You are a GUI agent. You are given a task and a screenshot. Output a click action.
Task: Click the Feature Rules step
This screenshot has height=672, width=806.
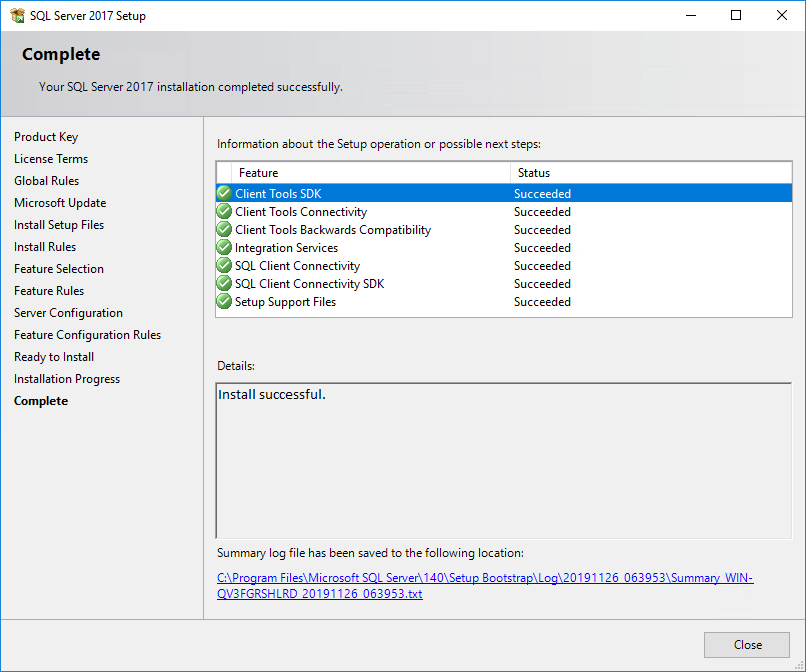point(49,291)
